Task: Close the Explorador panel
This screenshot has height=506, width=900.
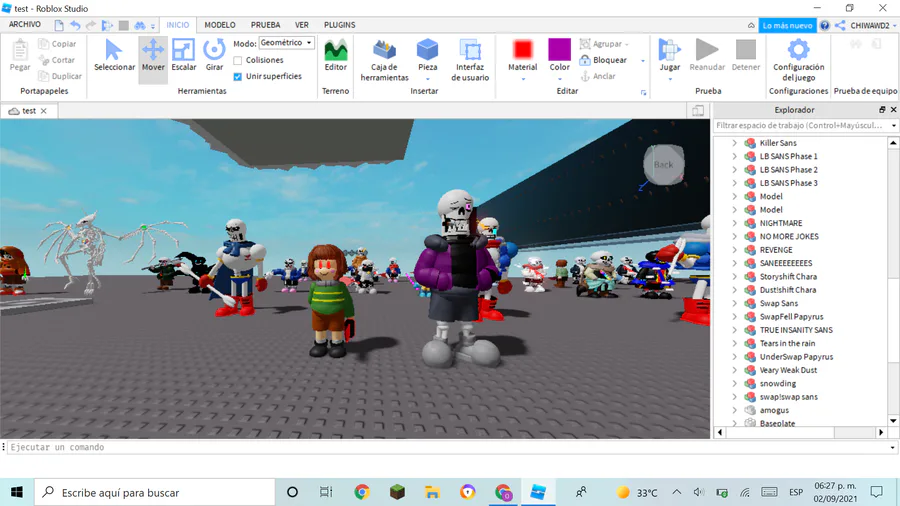Action: pyautogui.click(x=893, y=110)
